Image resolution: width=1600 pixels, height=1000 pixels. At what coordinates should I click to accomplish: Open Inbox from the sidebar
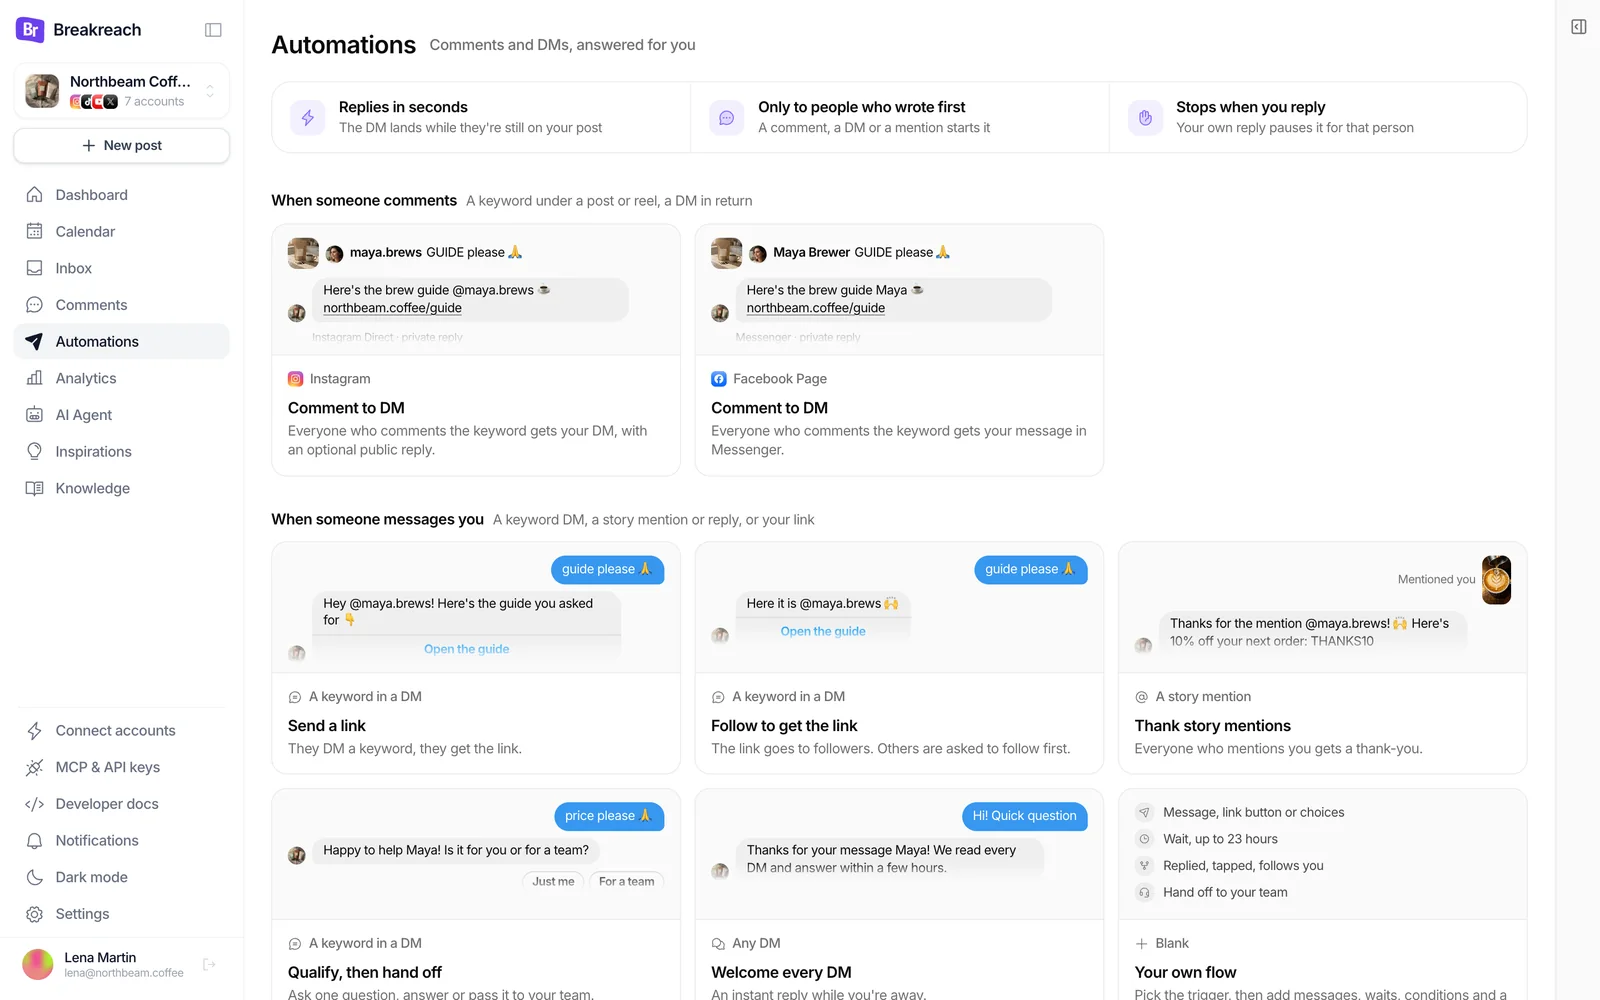pos(122,268)
